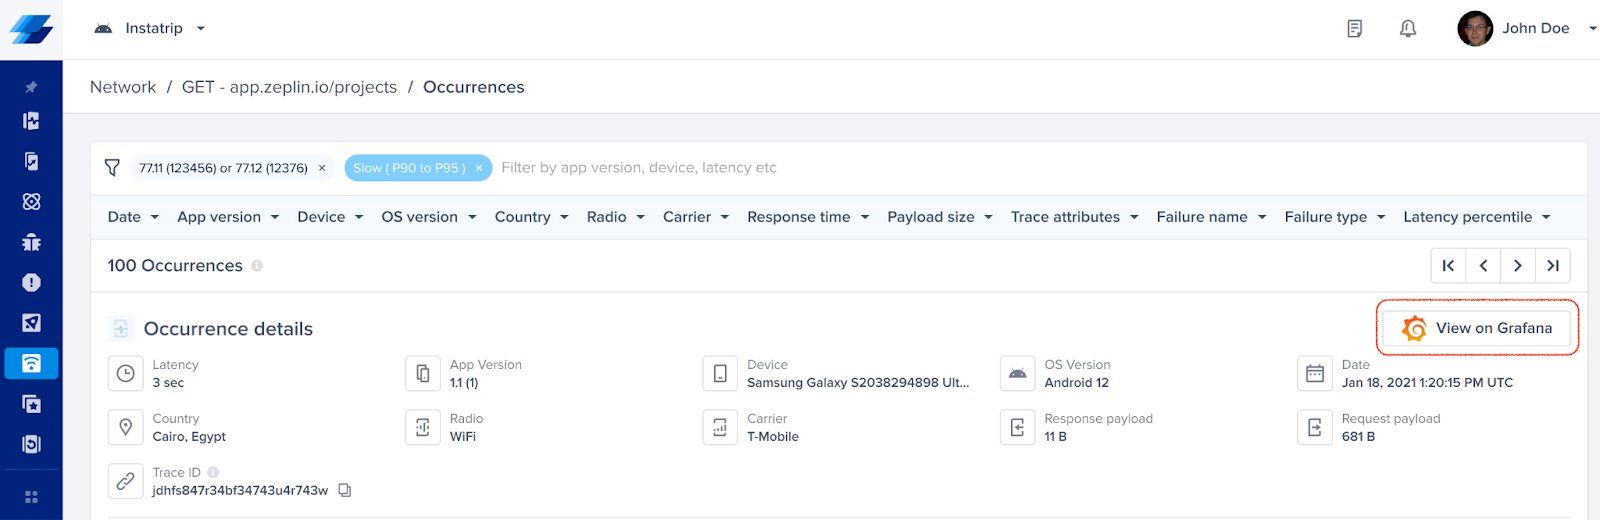
Task: Click the App Version copy-pages icon
Action: (423, 373)
